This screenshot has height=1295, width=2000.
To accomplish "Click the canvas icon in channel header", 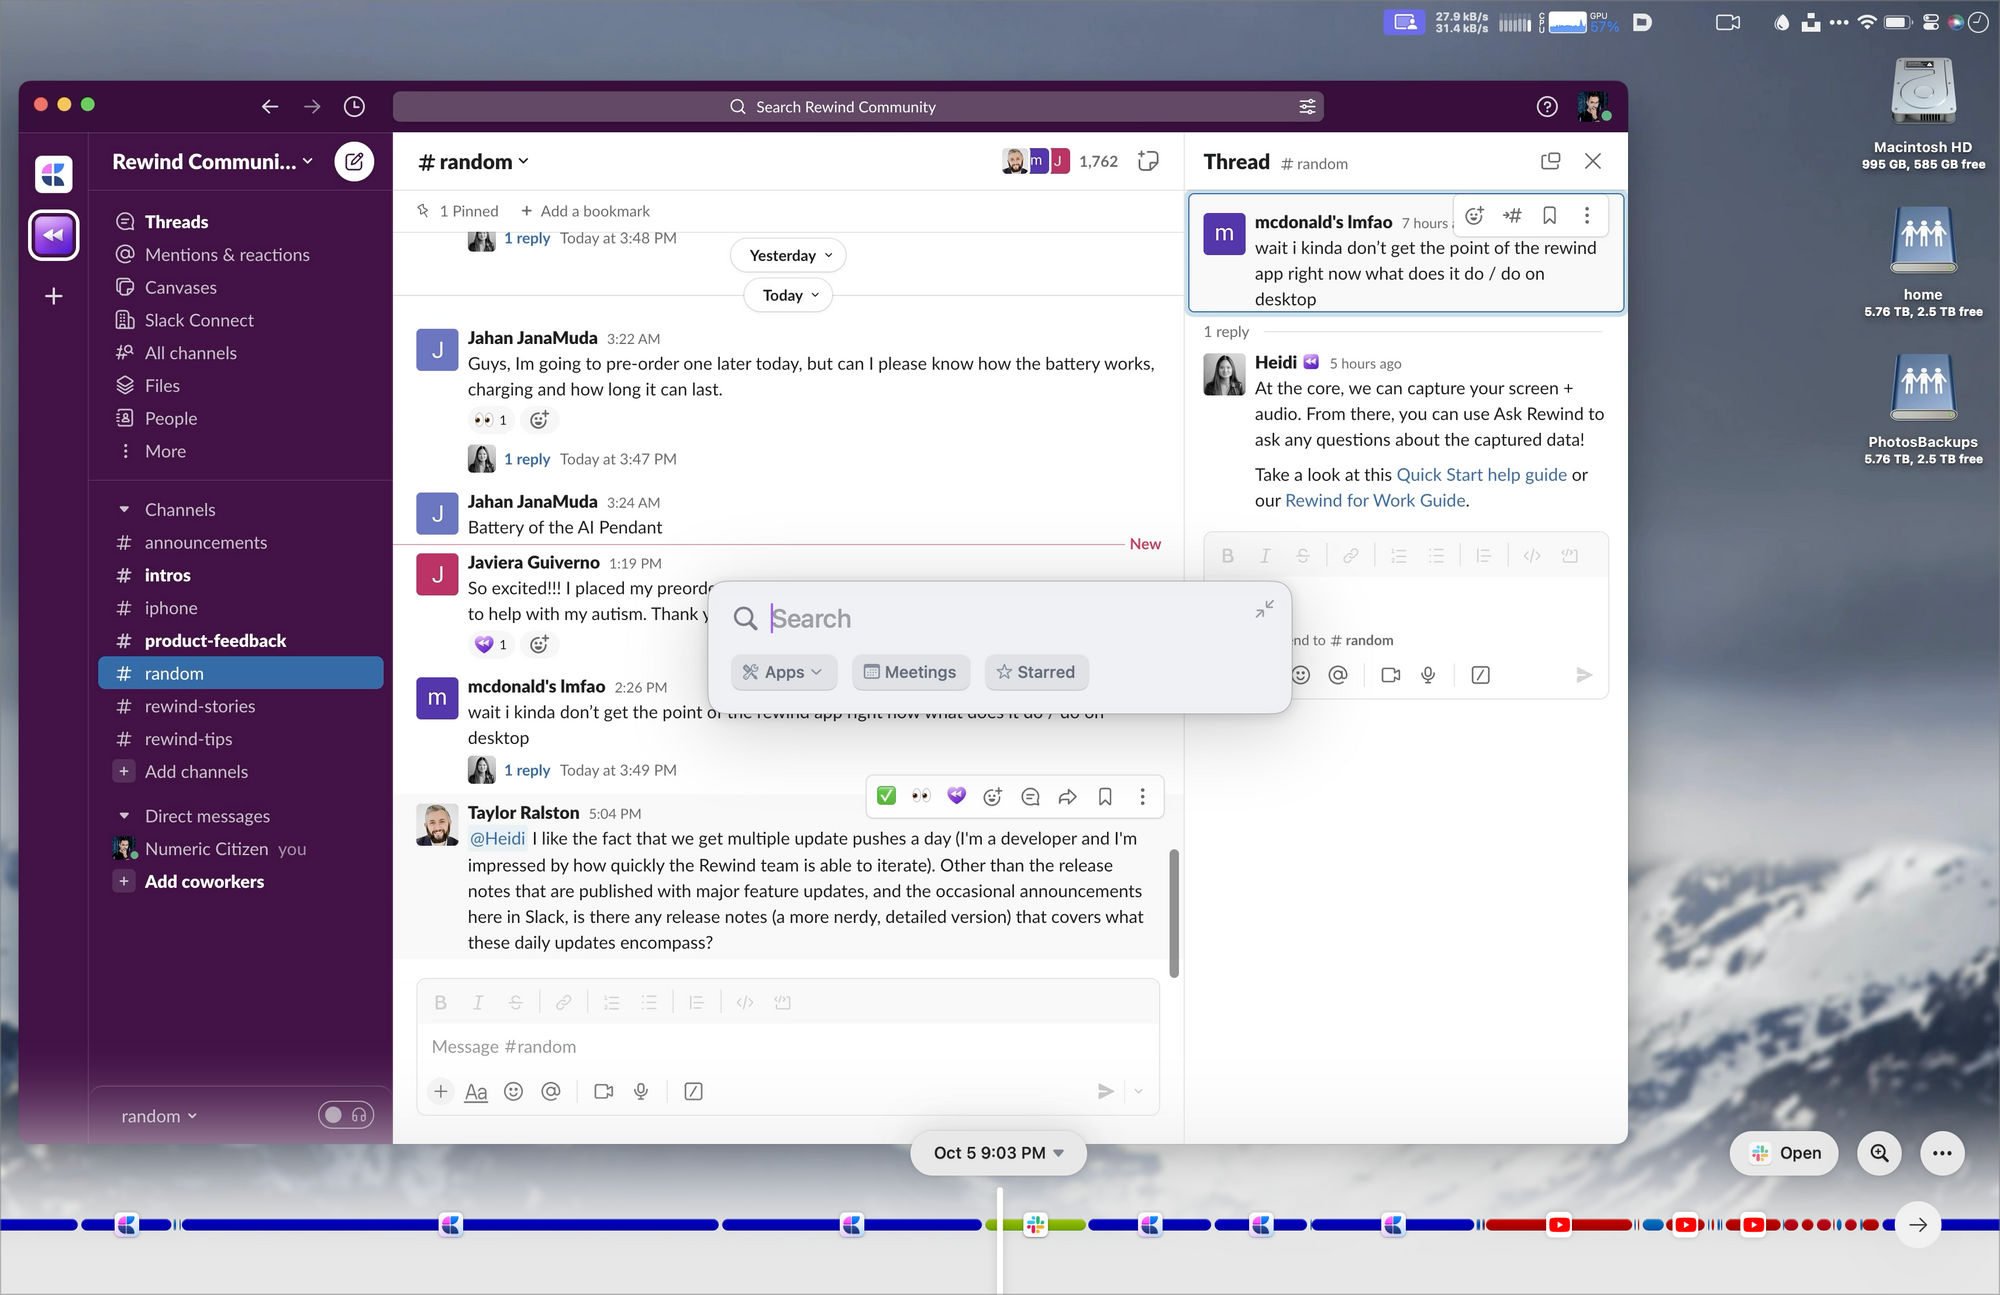I will click(1148, 161).
